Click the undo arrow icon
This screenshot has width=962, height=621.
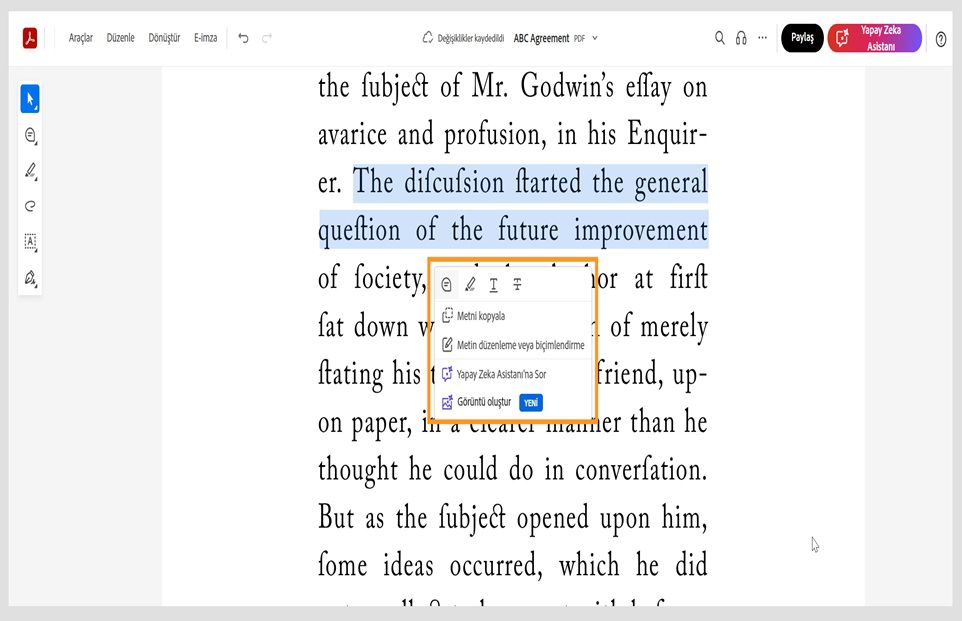244,38
